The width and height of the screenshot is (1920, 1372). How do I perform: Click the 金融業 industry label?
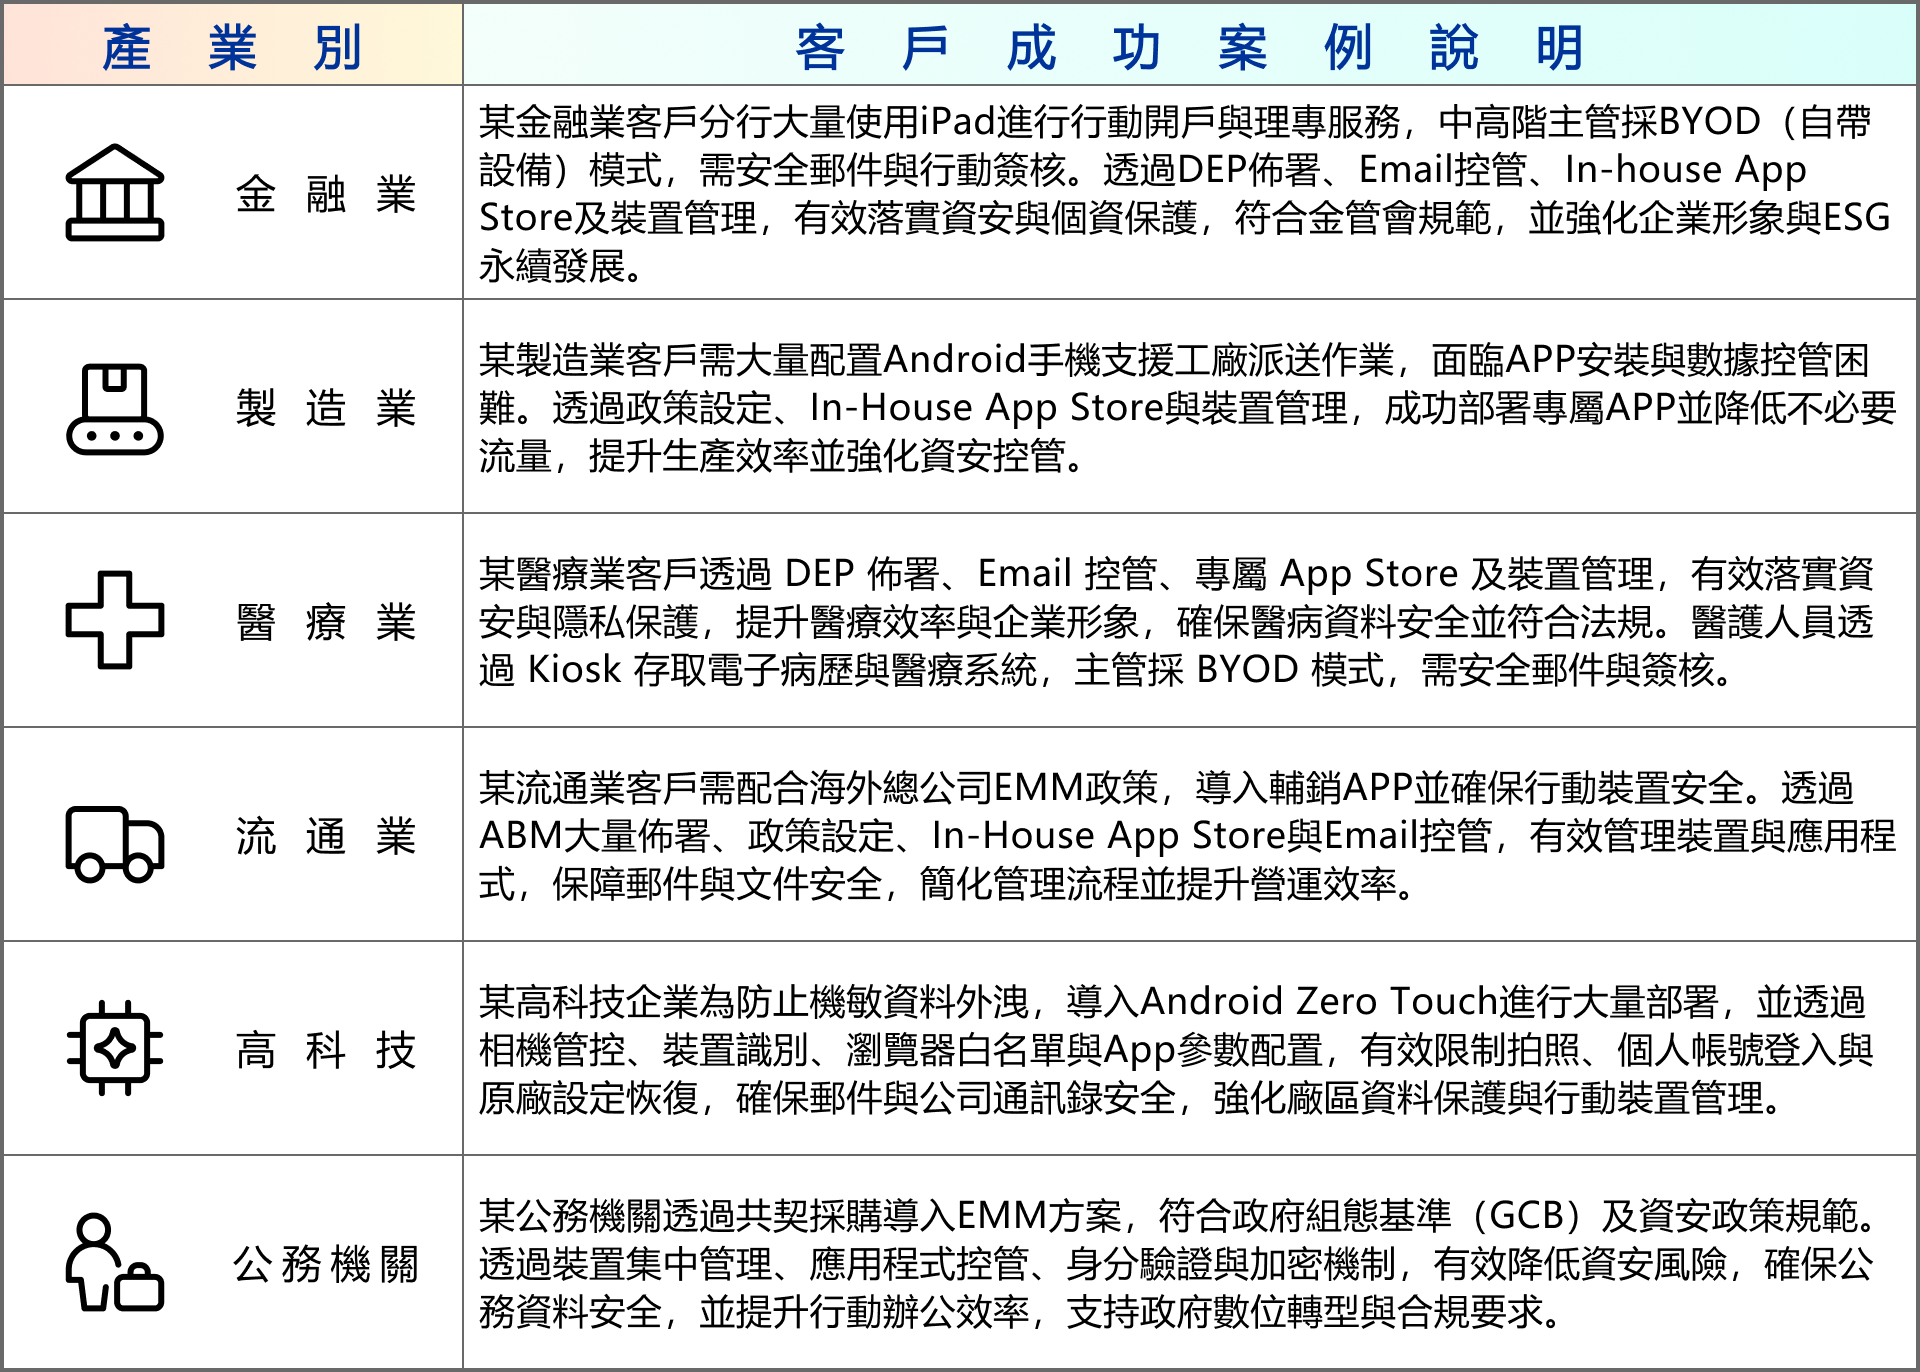pyautogui.click(x=325, y=194)
